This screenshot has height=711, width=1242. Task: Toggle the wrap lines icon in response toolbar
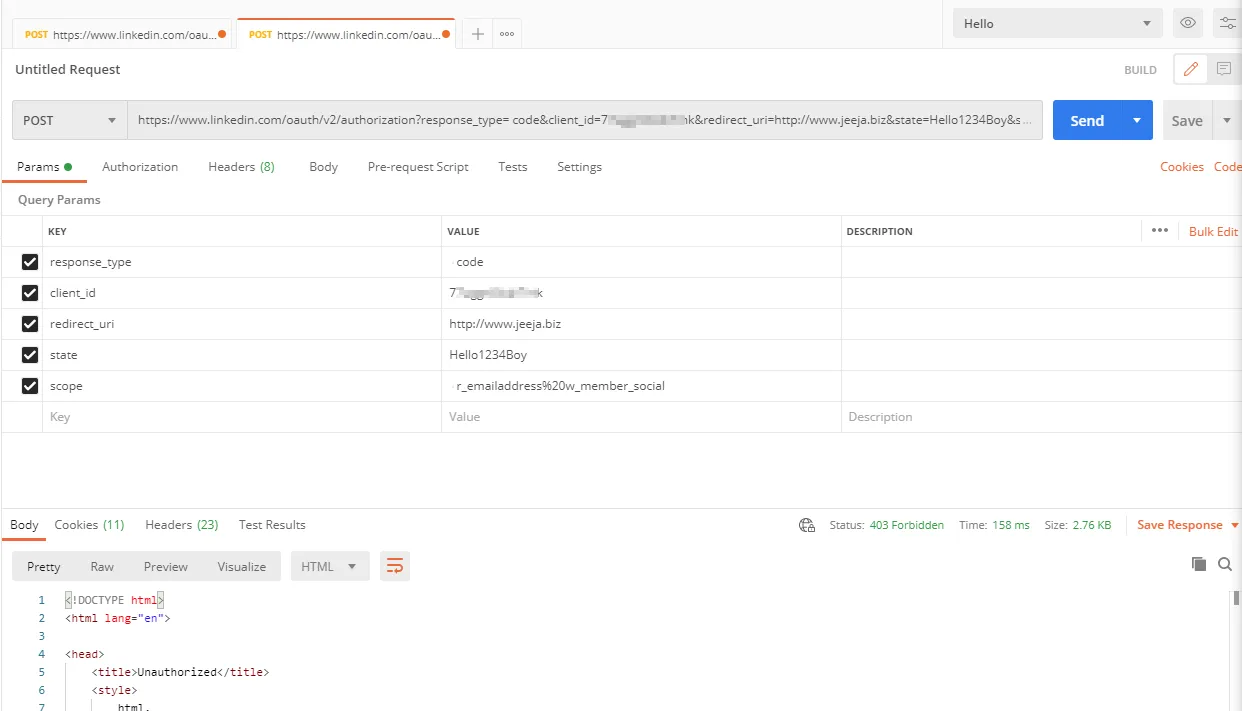pos(395,566)
